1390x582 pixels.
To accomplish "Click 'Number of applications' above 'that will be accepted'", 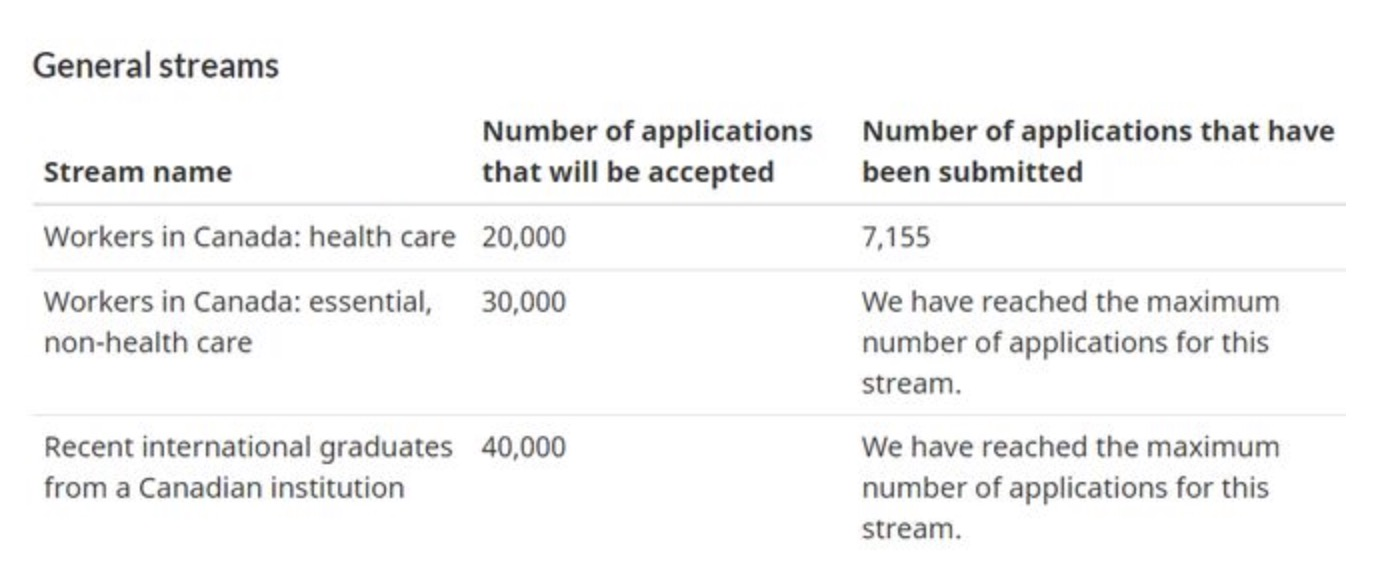I will (x=647, y=131).
